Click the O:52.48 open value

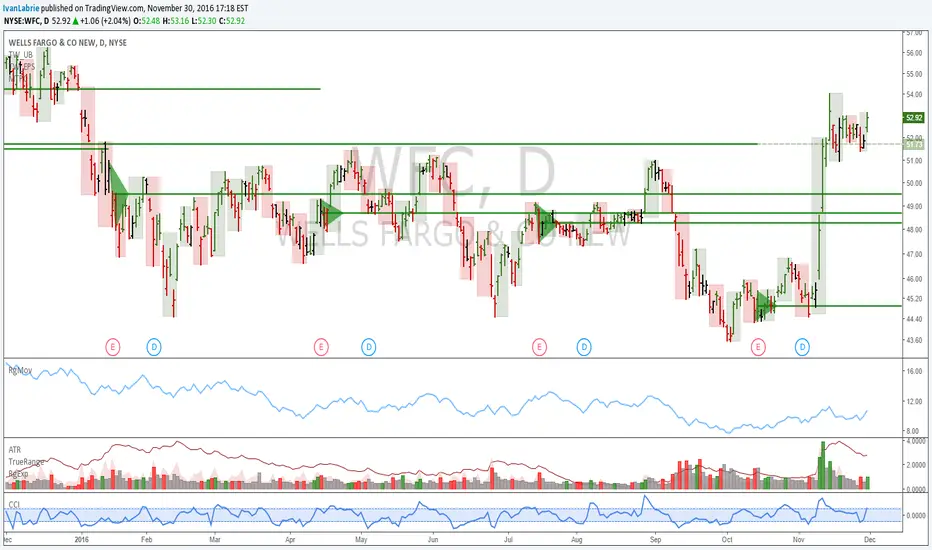coord(146,21)
